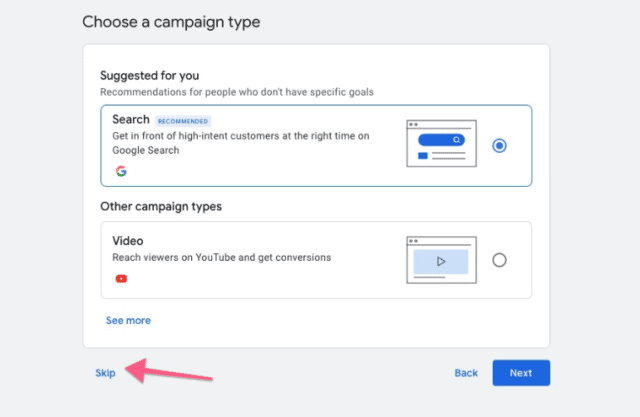Screen dimensions: 640x417
Task: Click the 'Suggested for you' heading
Action: [149, 75]
